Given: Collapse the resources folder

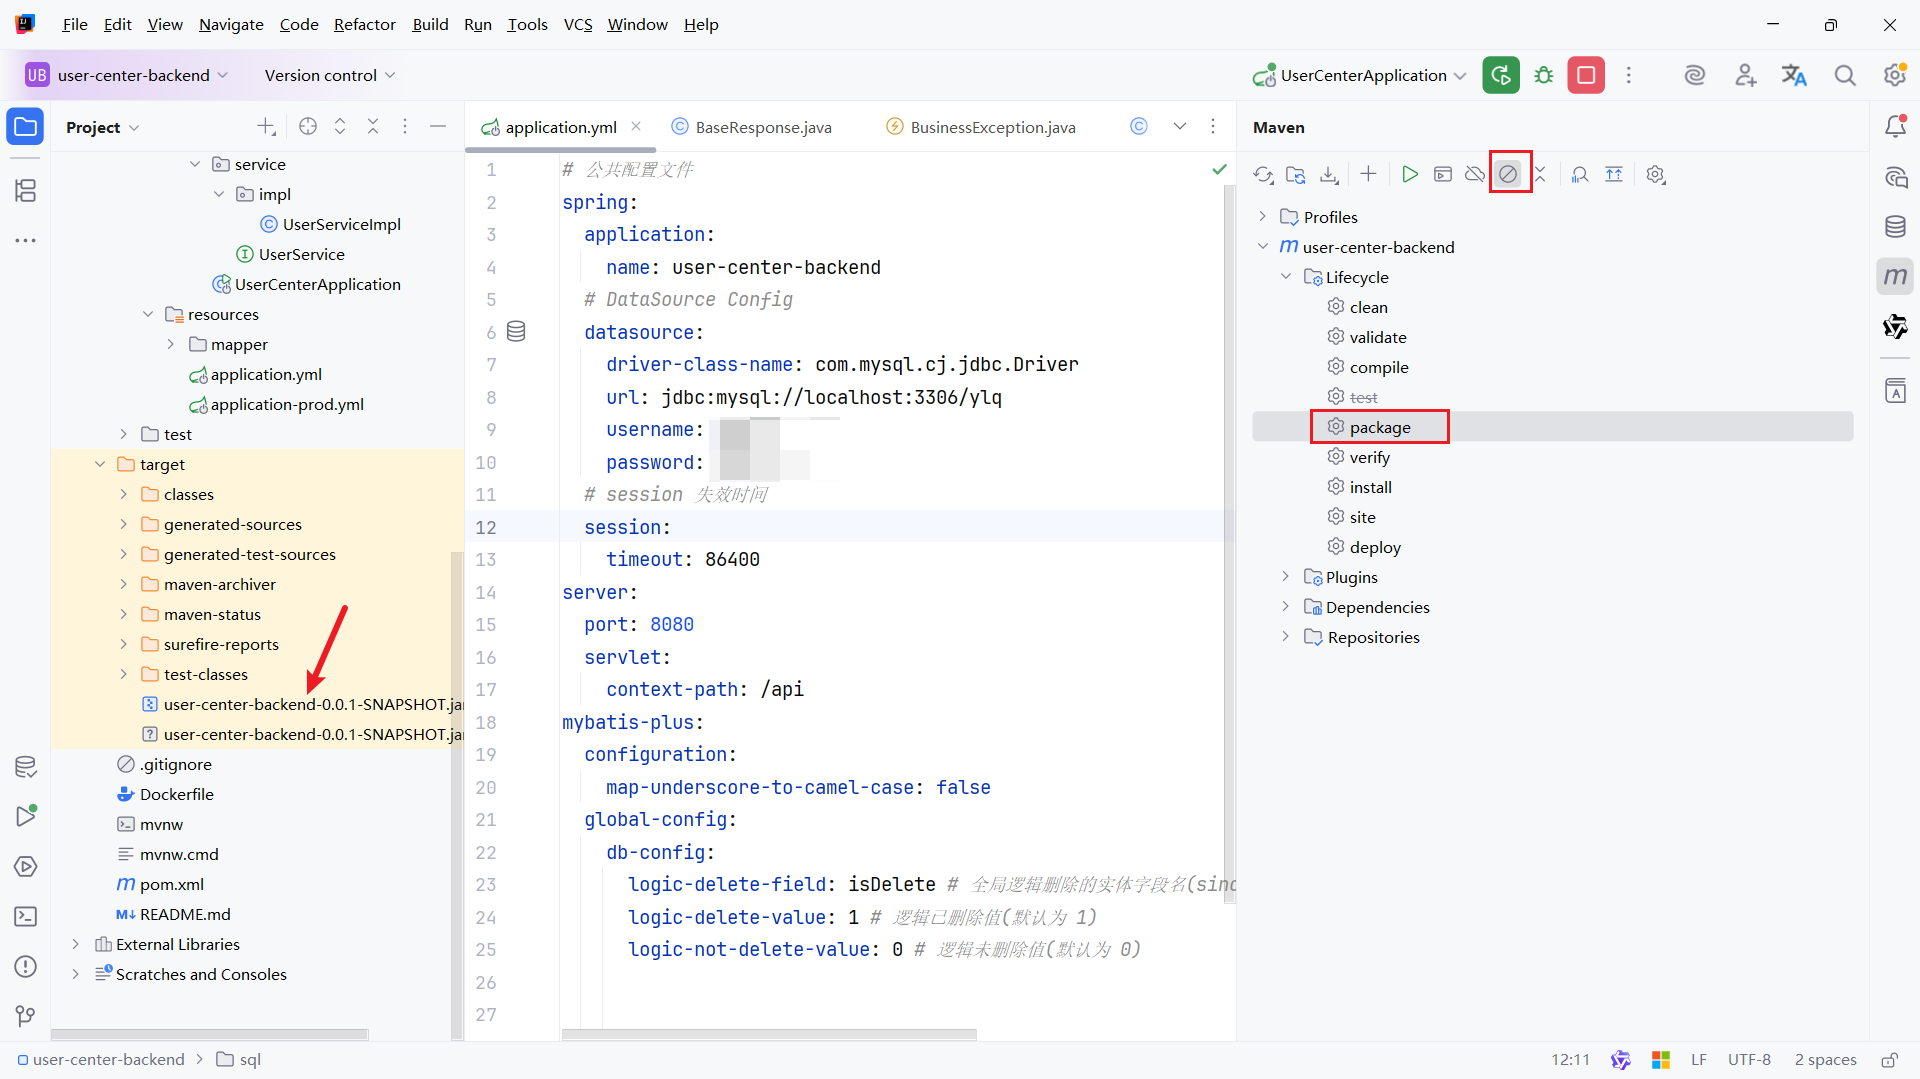Looking at the screenshot, I should (148, 314).
